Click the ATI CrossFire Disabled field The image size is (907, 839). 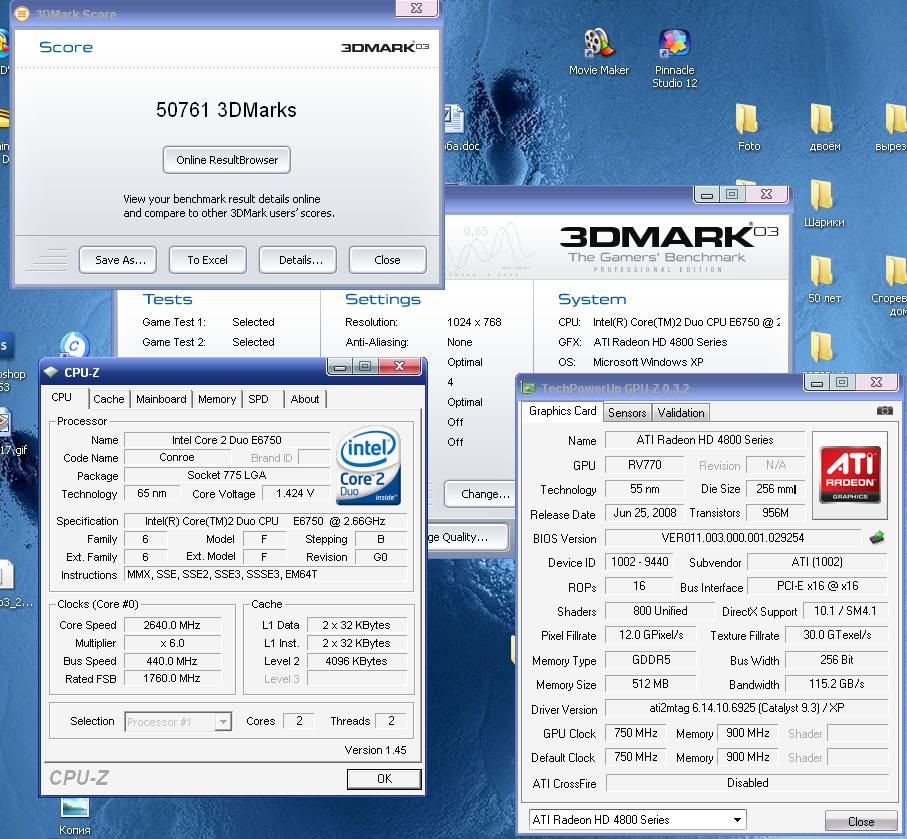(x=747, y=782)
